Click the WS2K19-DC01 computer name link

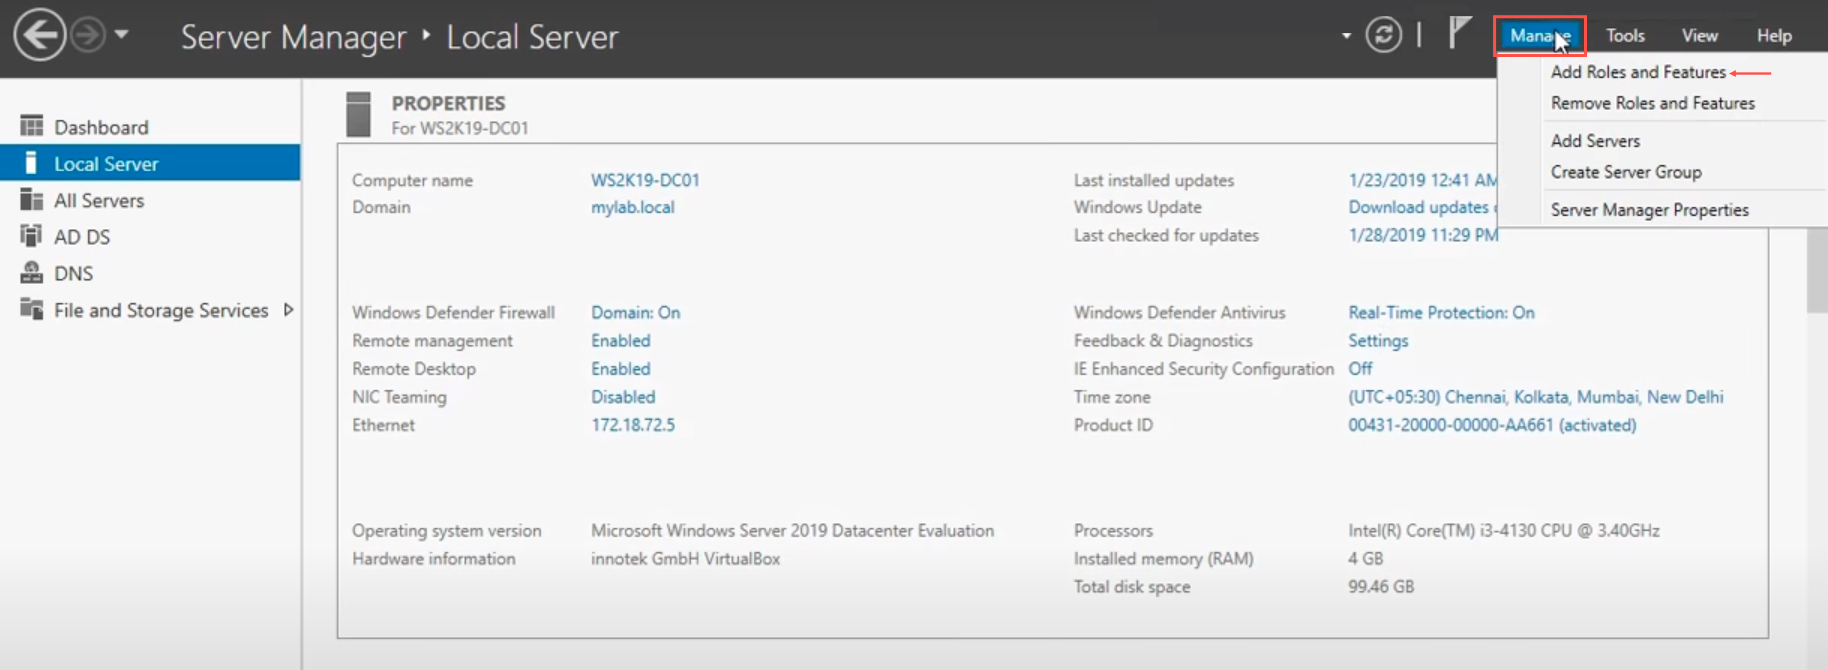645,180
